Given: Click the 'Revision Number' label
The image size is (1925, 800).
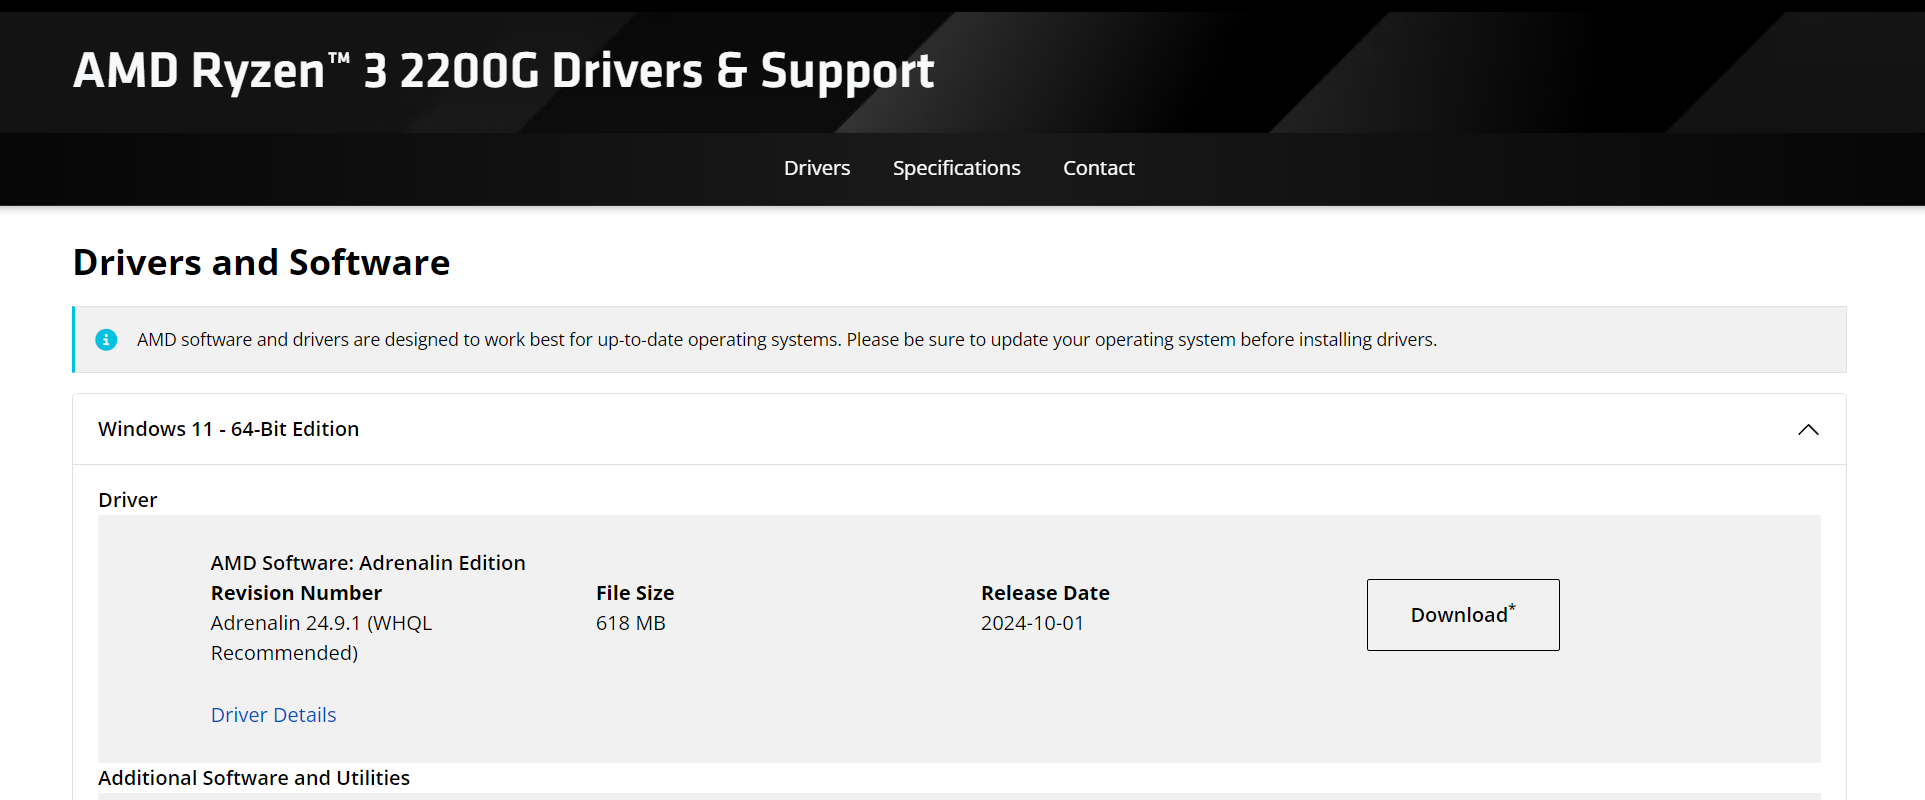Looking at the screenshot, I should click(x=296, y=593).
